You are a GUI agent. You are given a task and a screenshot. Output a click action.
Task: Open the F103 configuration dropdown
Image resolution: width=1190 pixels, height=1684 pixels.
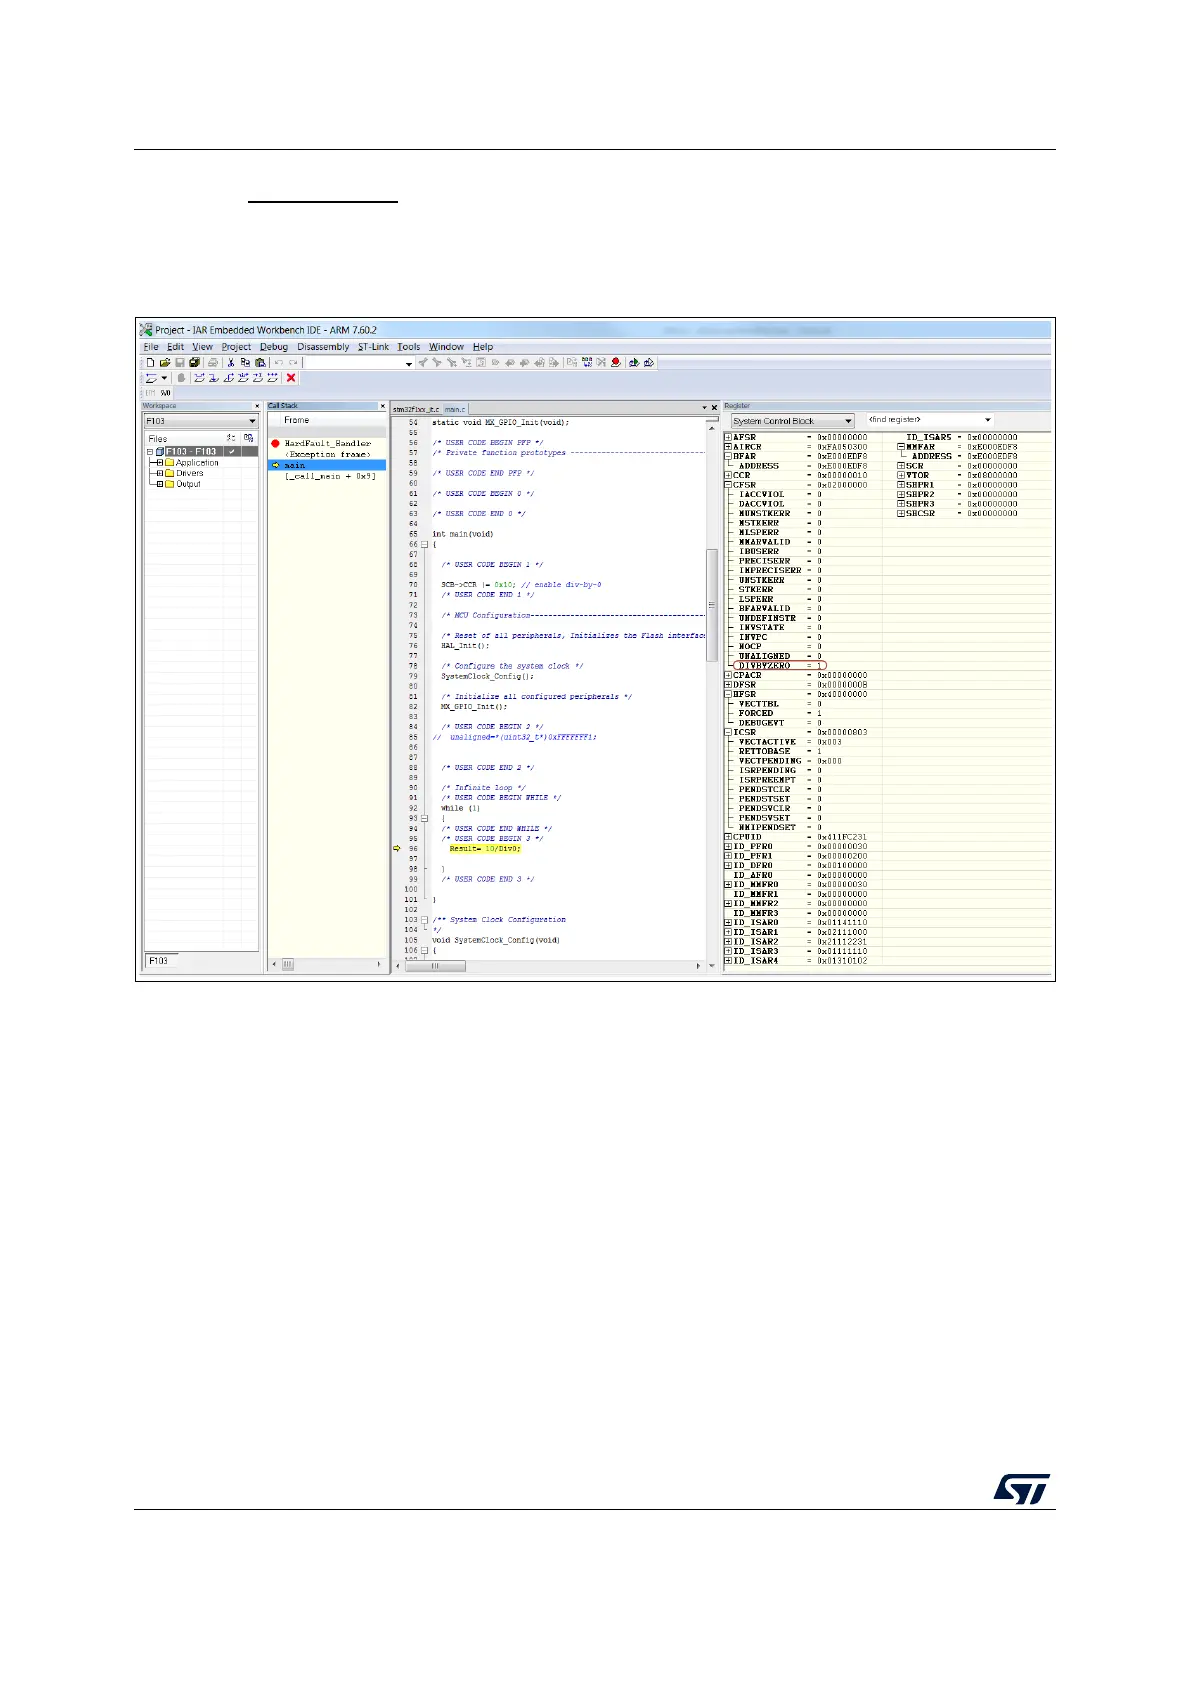tap(251, 421)
